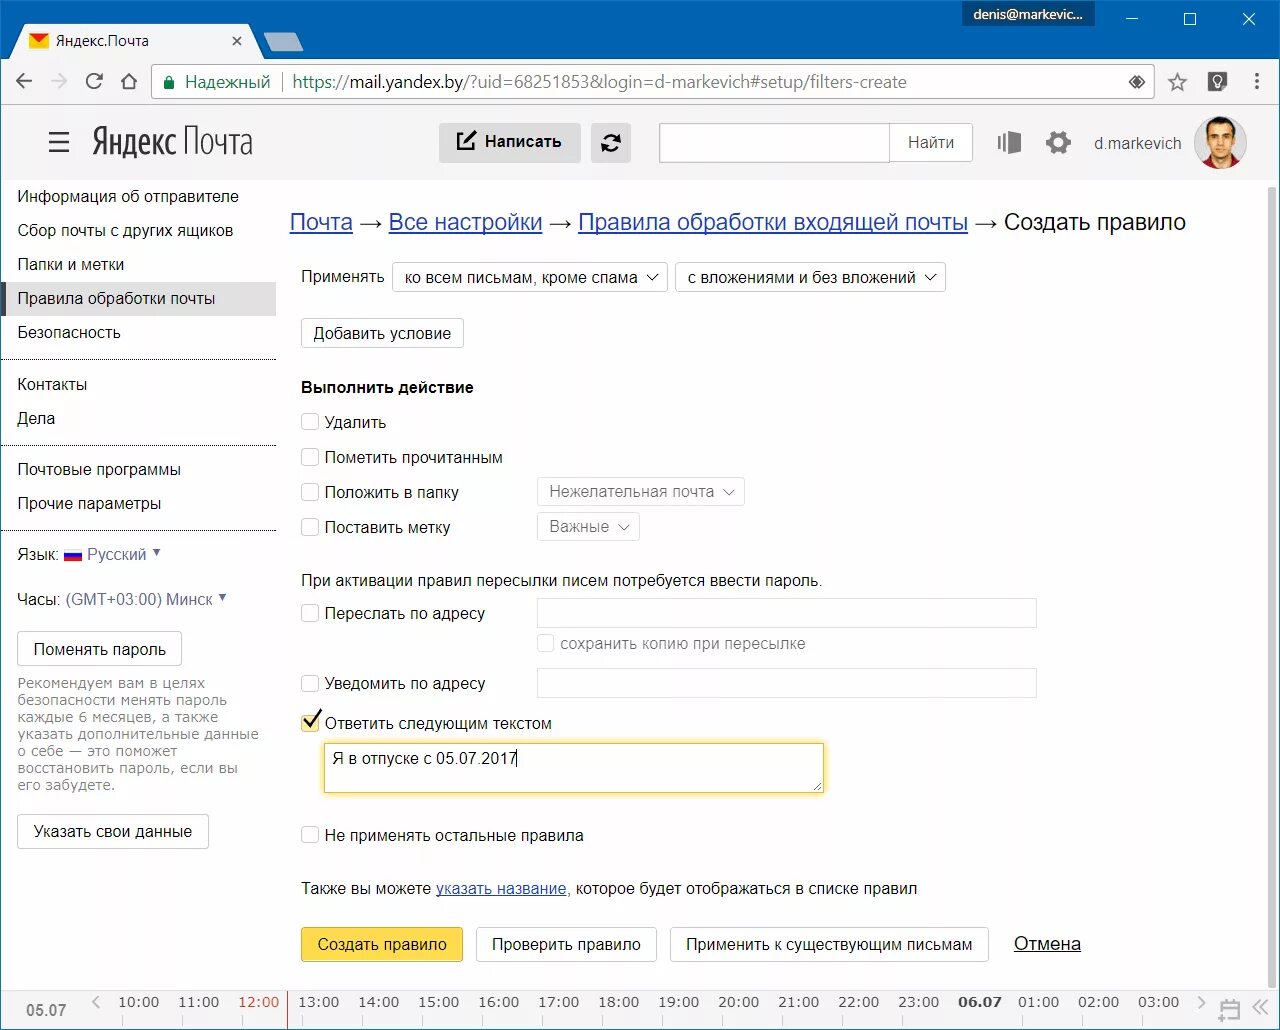Move the timeline back with the left arrow
Image resolution: width=1280 pixels, height=1030 pixels.
tap(96, 1002)
